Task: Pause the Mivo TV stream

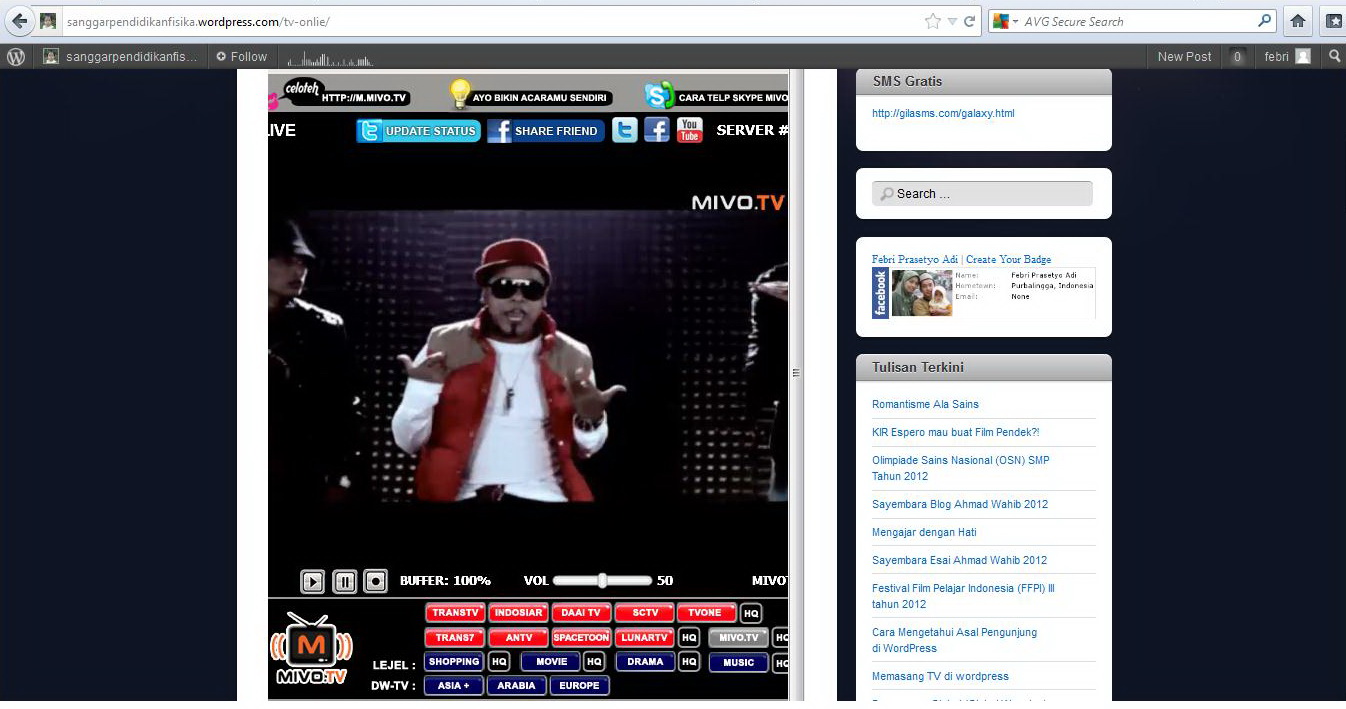Action: coord(345,581)
